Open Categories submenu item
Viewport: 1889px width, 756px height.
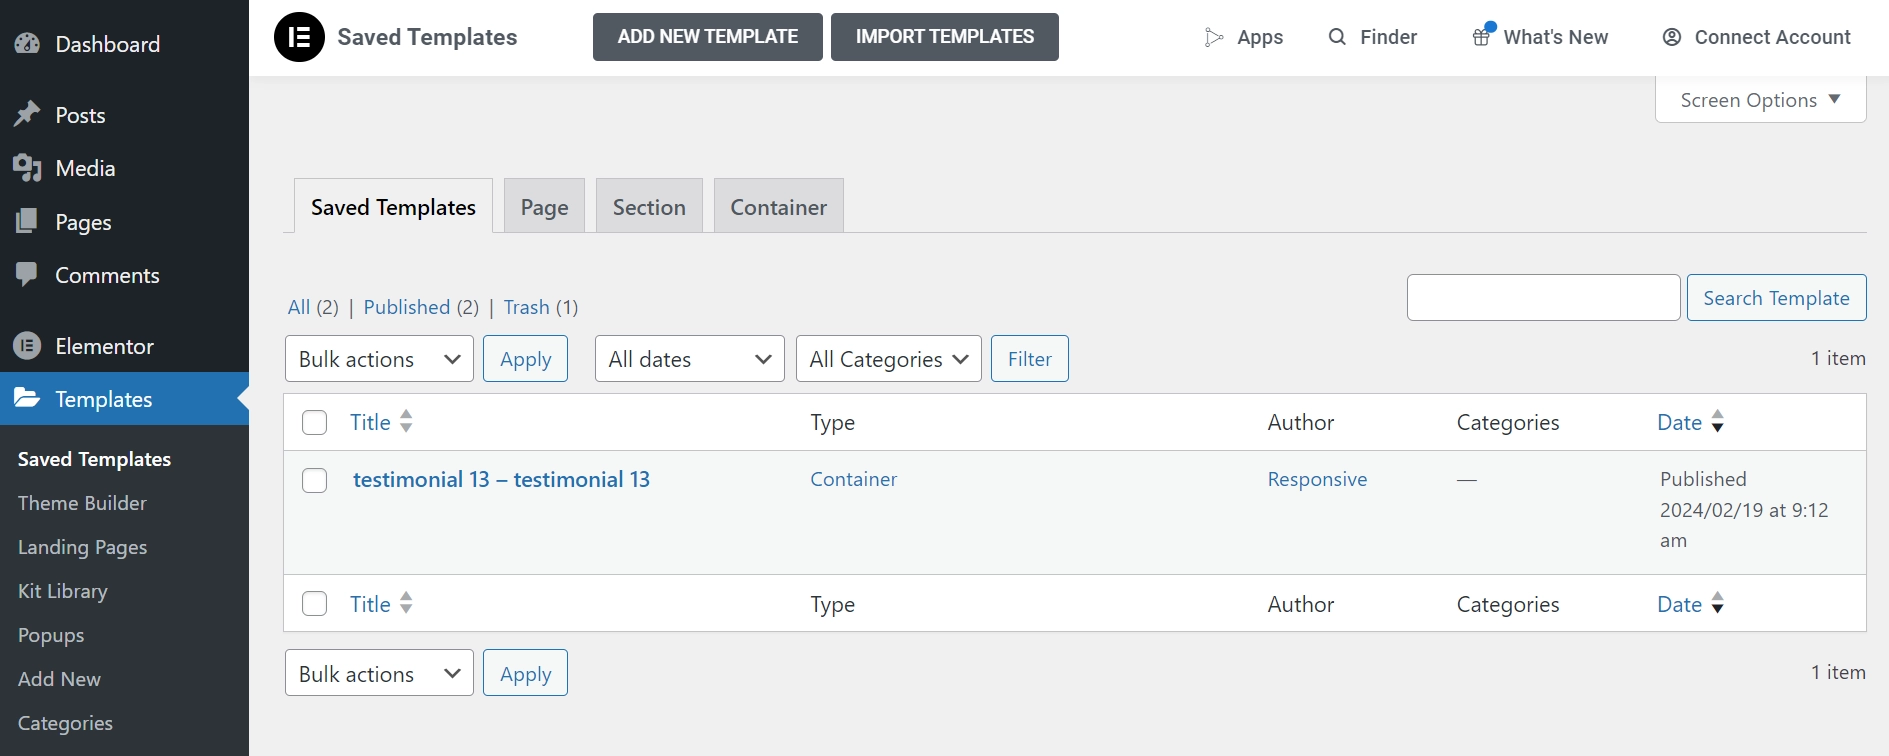pos(65,723)
